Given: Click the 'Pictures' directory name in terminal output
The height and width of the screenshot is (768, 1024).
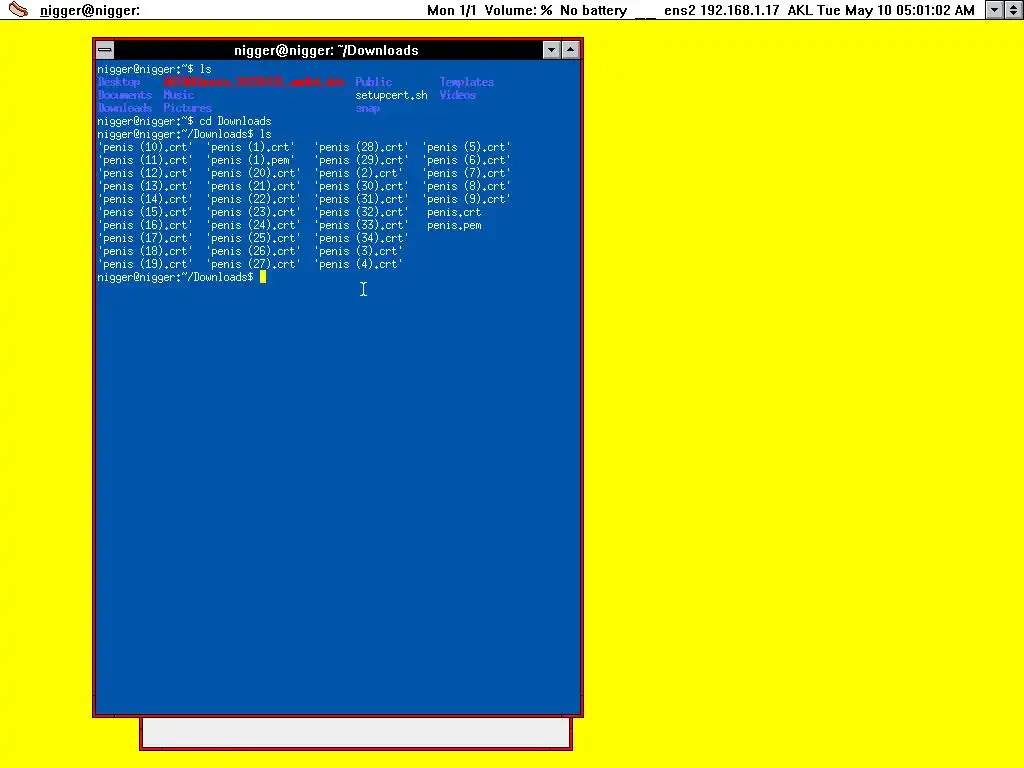Looking at the screenshot, I should [187, 108].
